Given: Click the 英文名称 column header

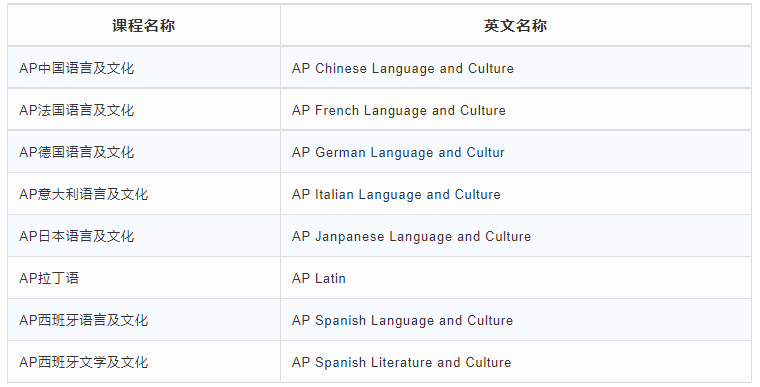Looking at the screenshot, I should (516, 26).
